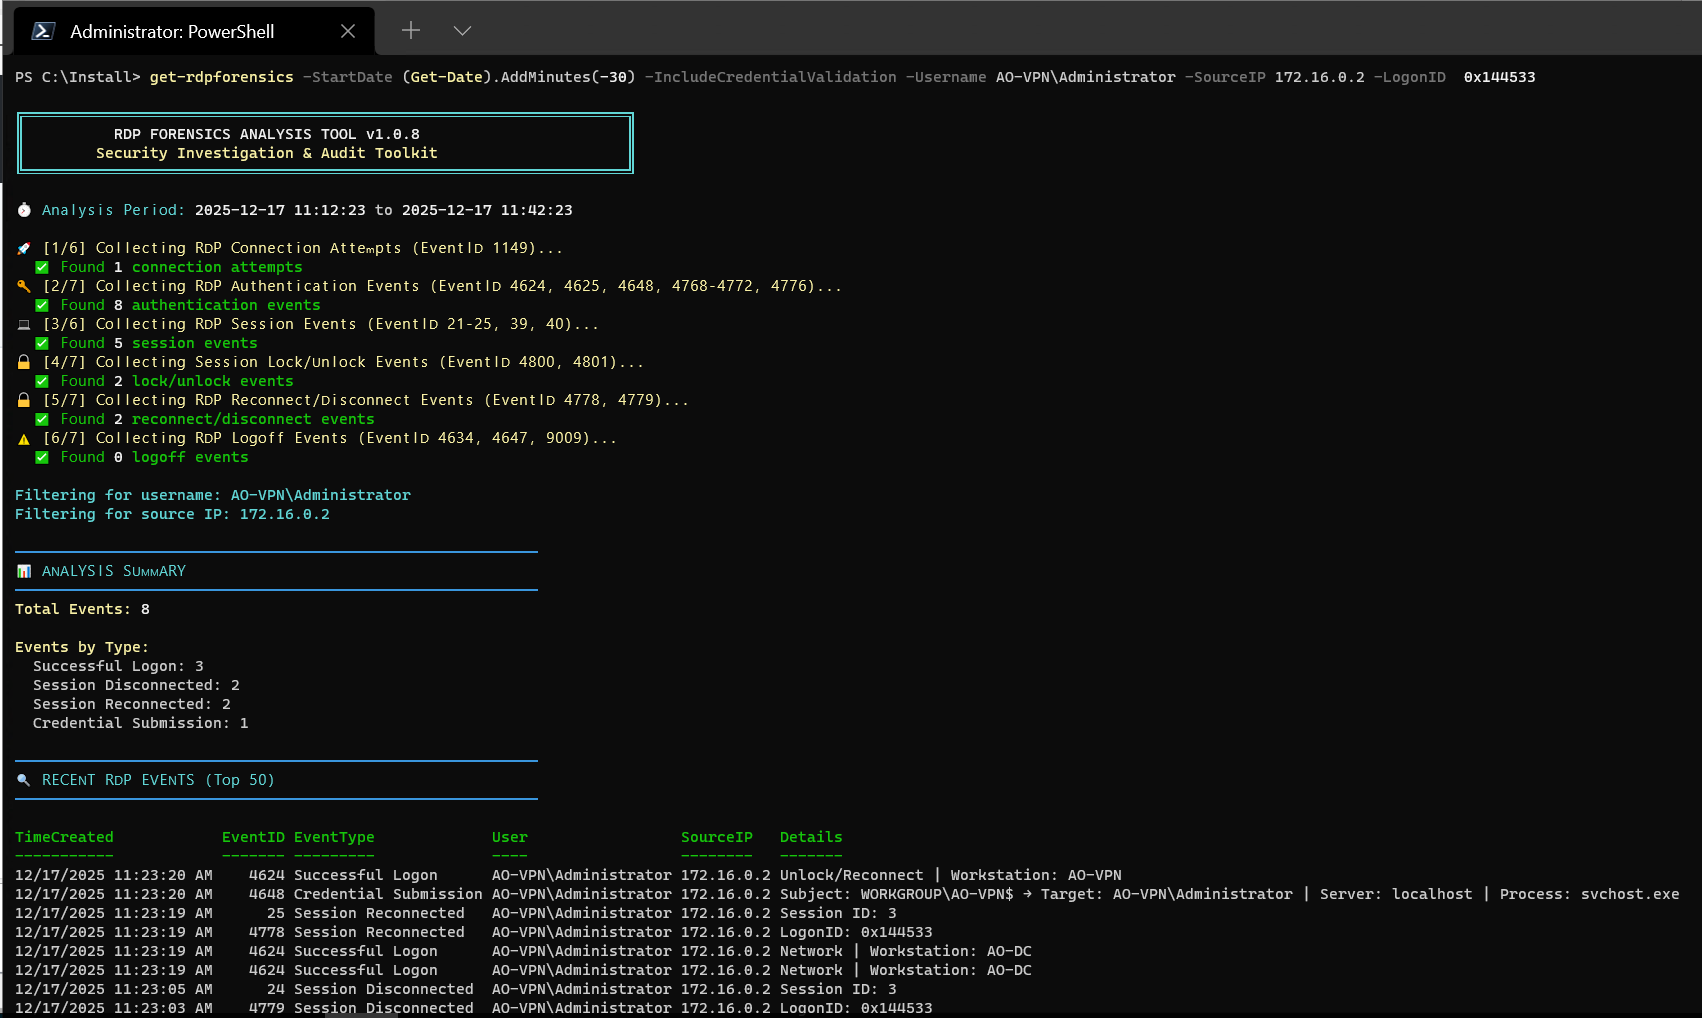Click the green checkmark beside 8 authentication events

tap(42, 305)
